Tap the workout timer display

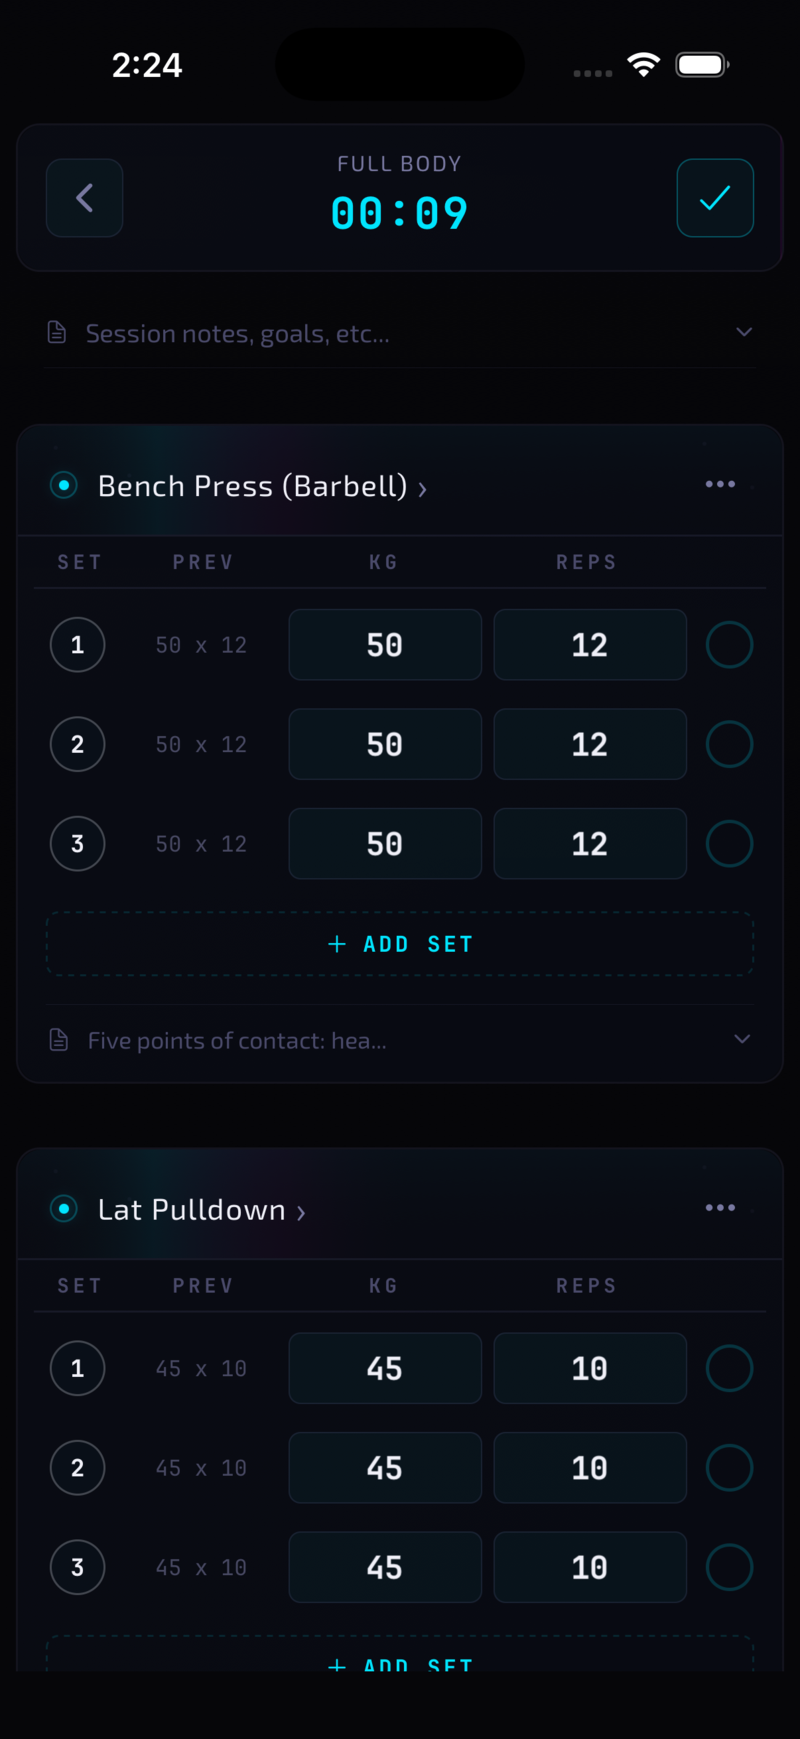click(399, 213)
